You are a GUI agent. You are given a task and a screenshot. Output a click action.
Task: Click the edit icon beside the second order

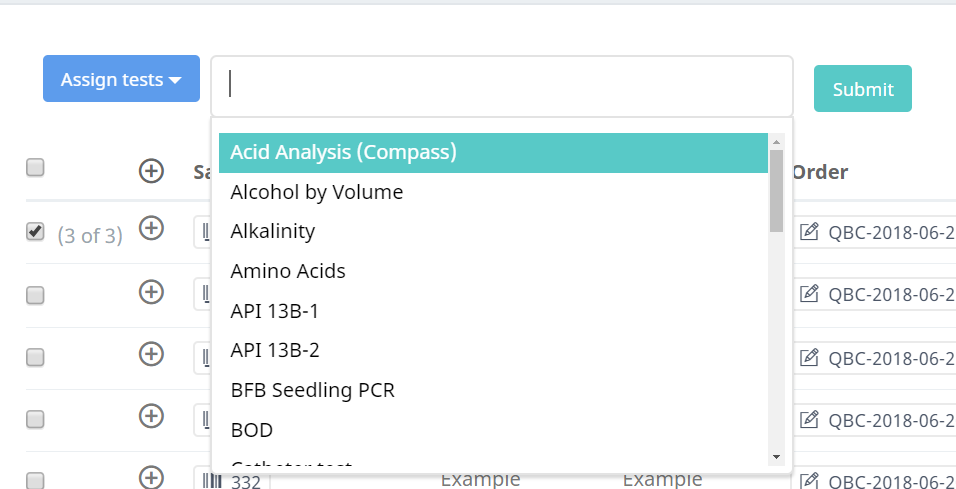[x=810, y=293]
